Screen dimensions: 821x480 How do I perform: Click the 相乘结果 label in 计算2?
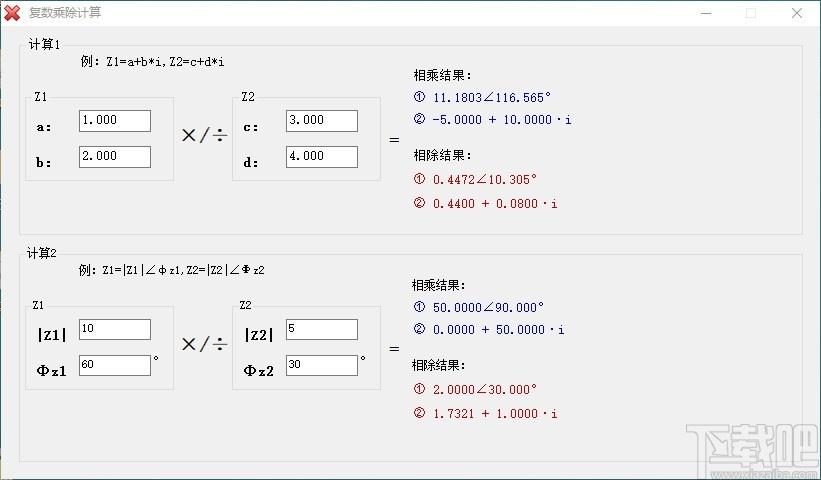[x=438, y=285]
